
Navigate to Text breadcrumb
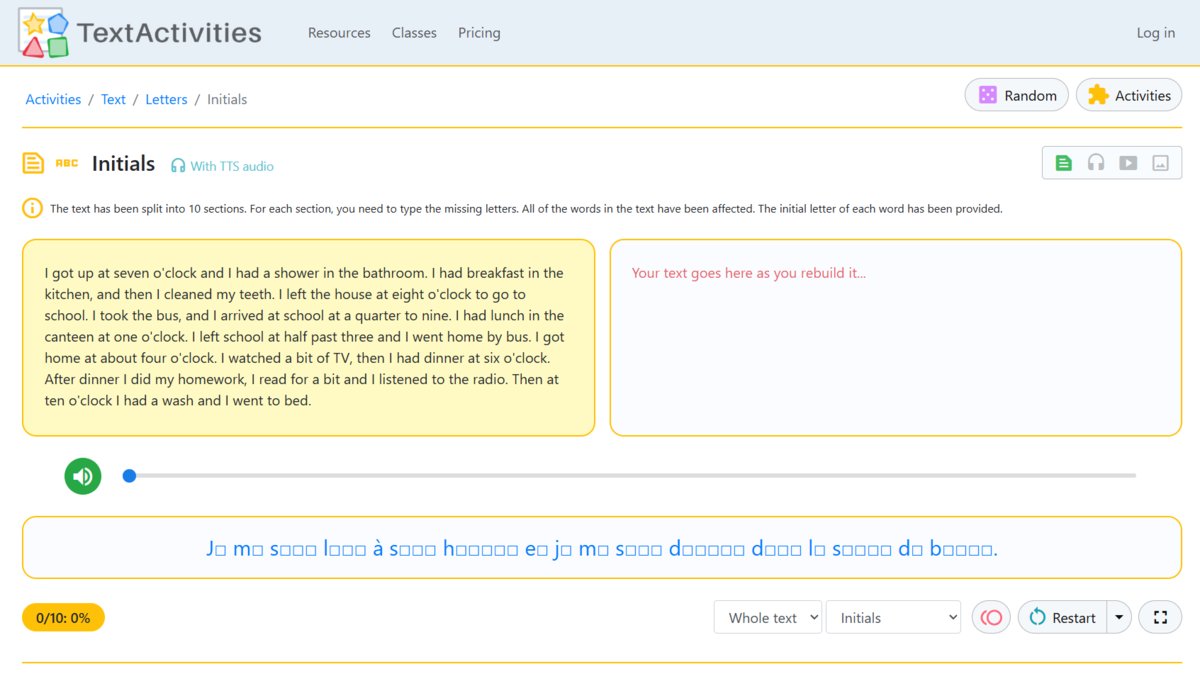pos(114,99)
